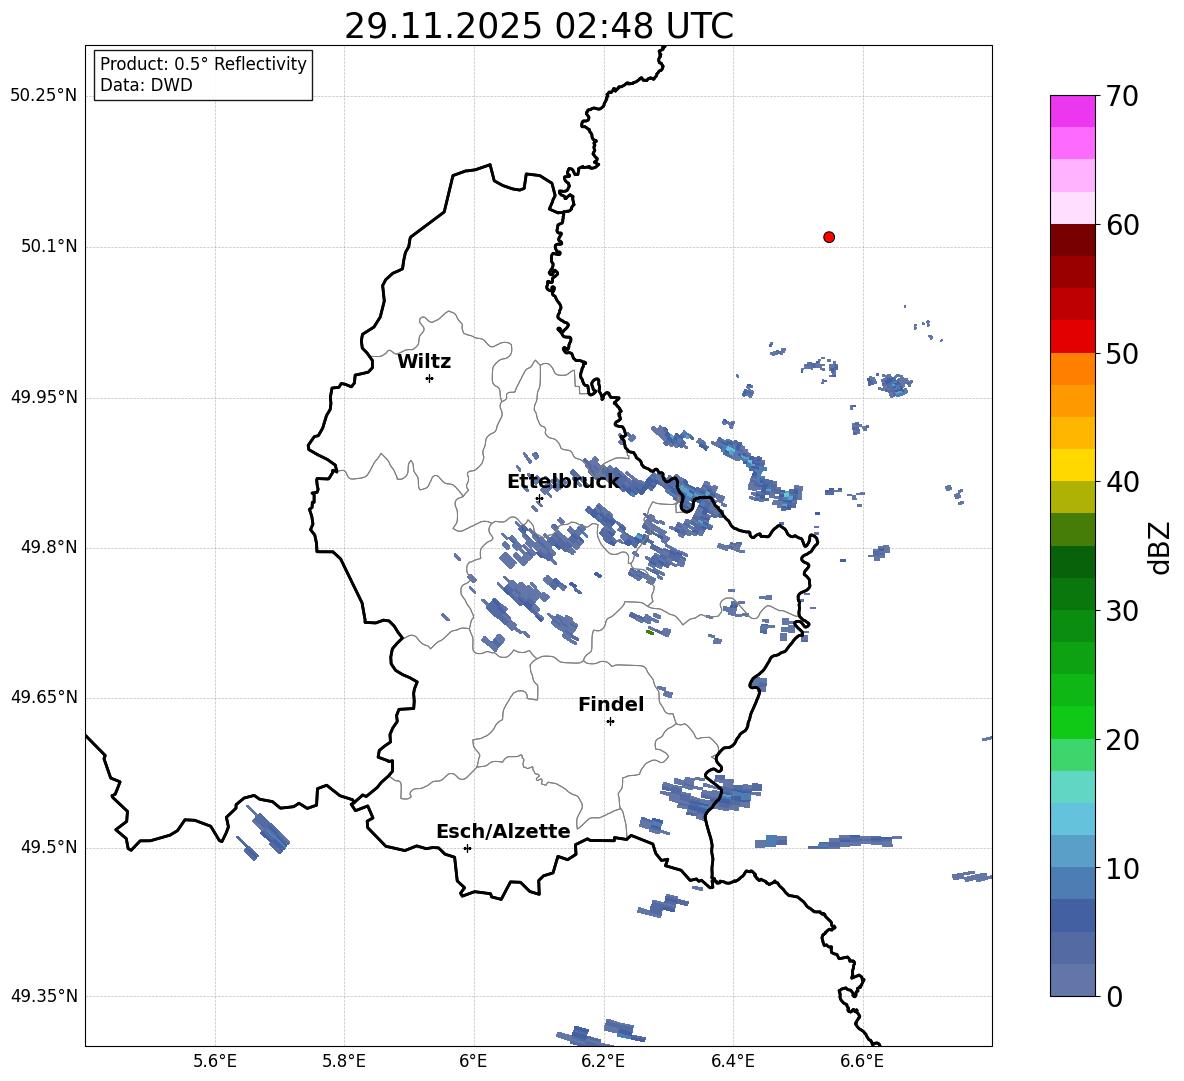The width and height of the screenshot is (1184, 1081).
Task: Click the 6.6°E longitude label
Action: pyautogui.click(x=862, y=1061)
